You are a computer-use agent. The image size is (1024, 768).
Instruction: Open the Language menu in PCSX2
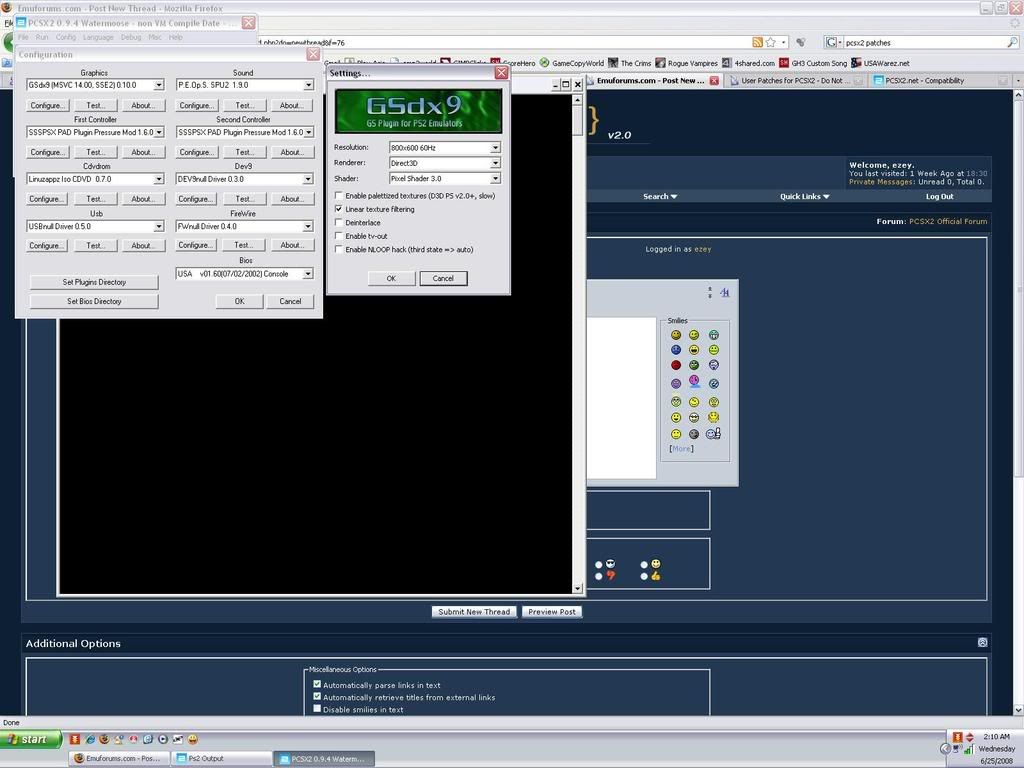click(x=98, y=37)
